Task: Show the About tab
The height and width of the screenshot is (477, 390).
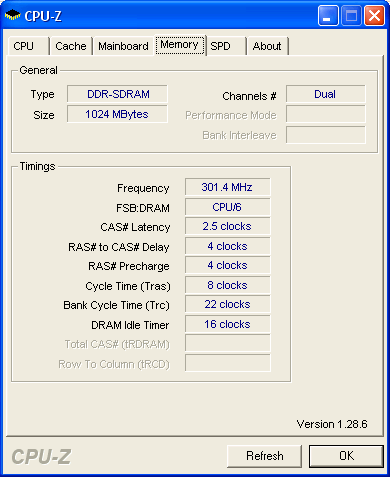Action: tap(267, 46)
